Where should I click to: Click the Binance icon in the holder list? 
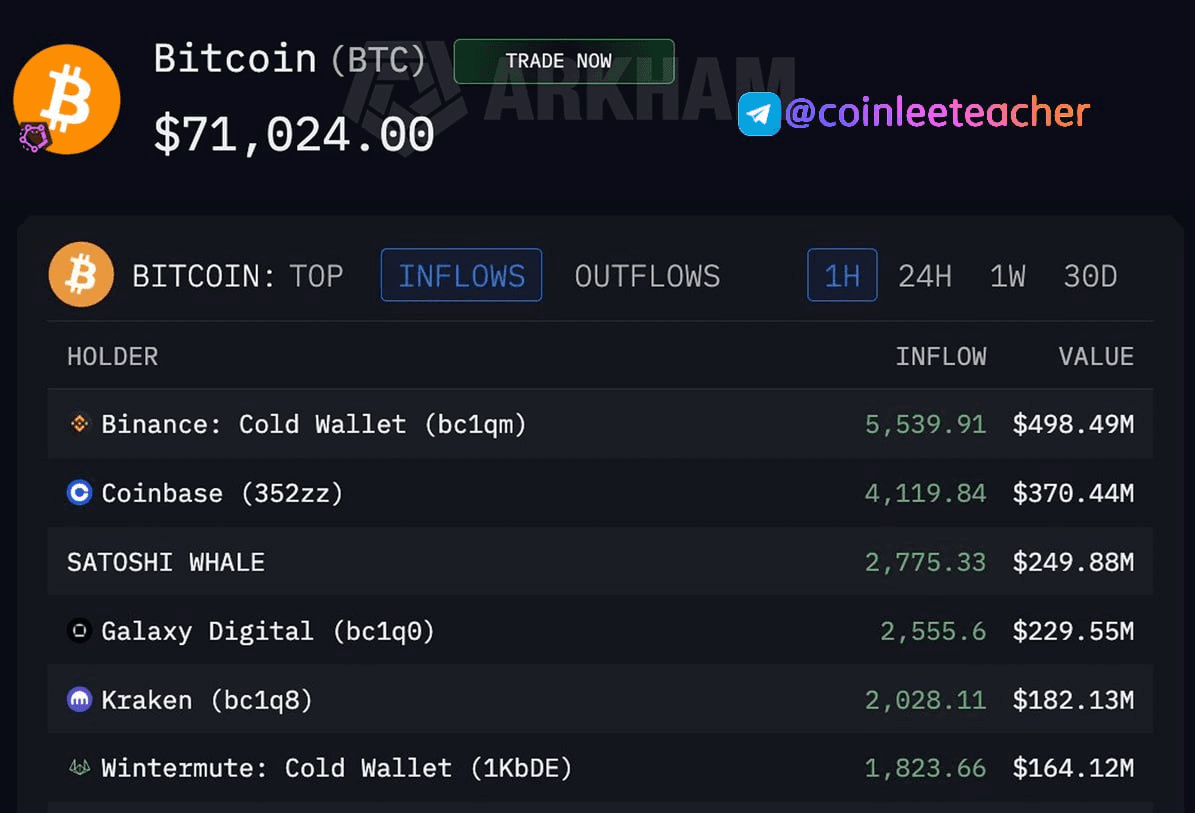point(79,424)
